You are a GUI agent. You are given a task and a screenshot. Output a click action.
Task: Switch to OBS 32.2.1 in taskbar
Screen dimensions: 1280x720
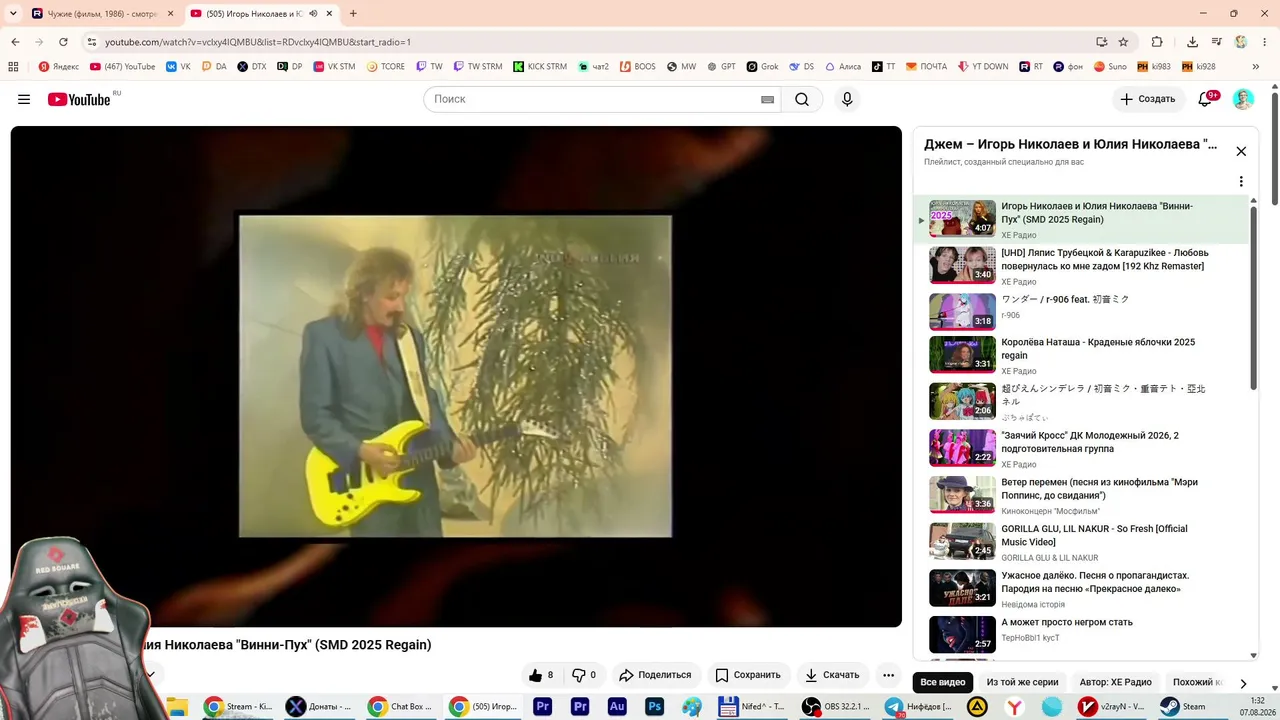pyautogui.click(x=836, y=706)
